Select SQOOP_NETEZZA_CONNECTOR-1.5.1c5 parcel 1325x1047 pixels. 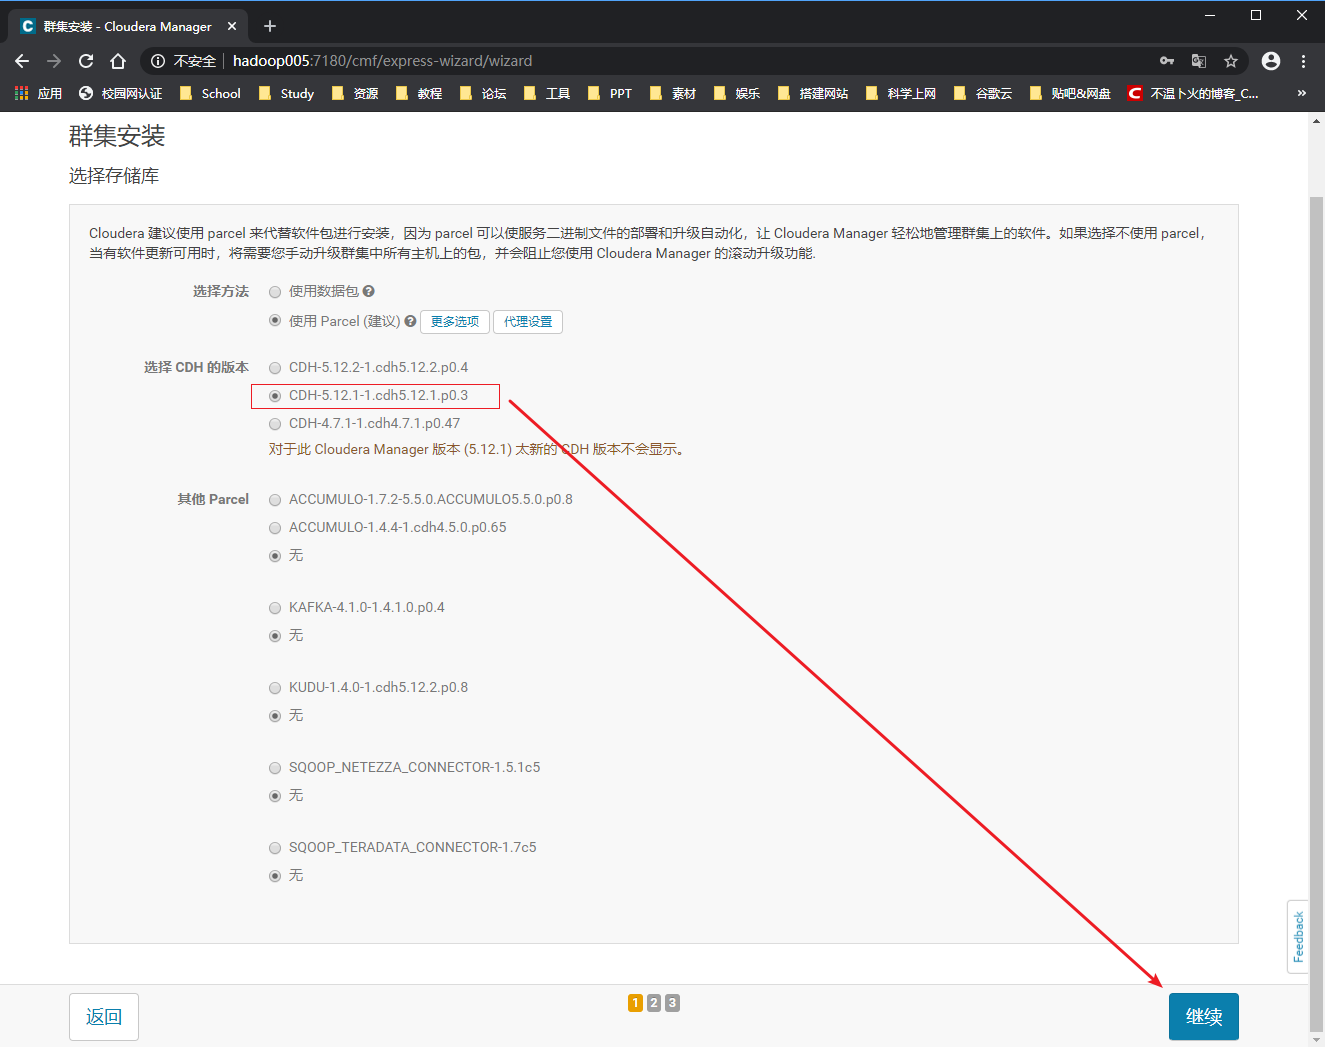275,768
